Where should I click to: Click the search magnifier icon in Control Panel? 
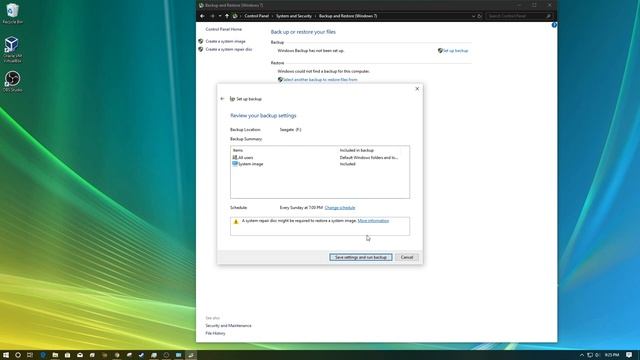[548, 16]
